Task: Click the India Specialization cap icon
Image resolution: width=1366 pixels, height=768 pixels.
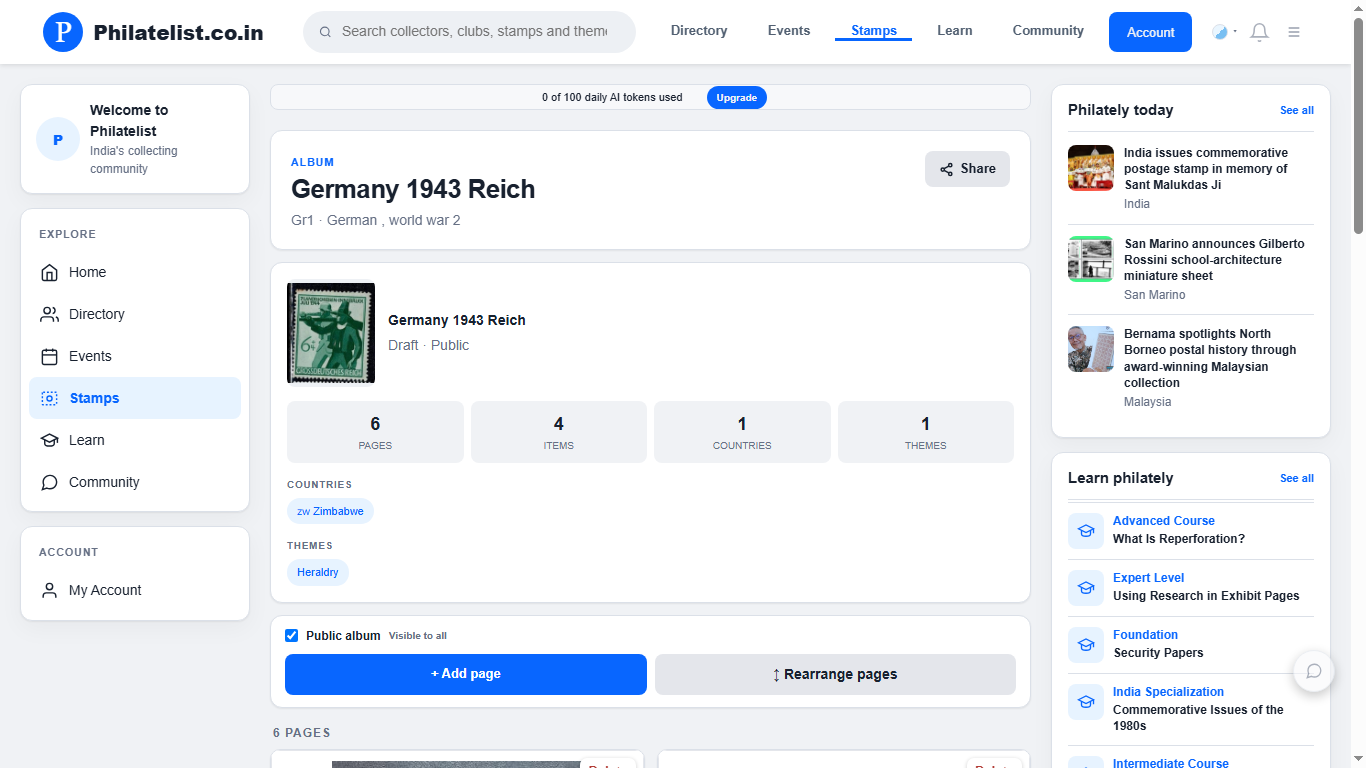Action: 1086,702
